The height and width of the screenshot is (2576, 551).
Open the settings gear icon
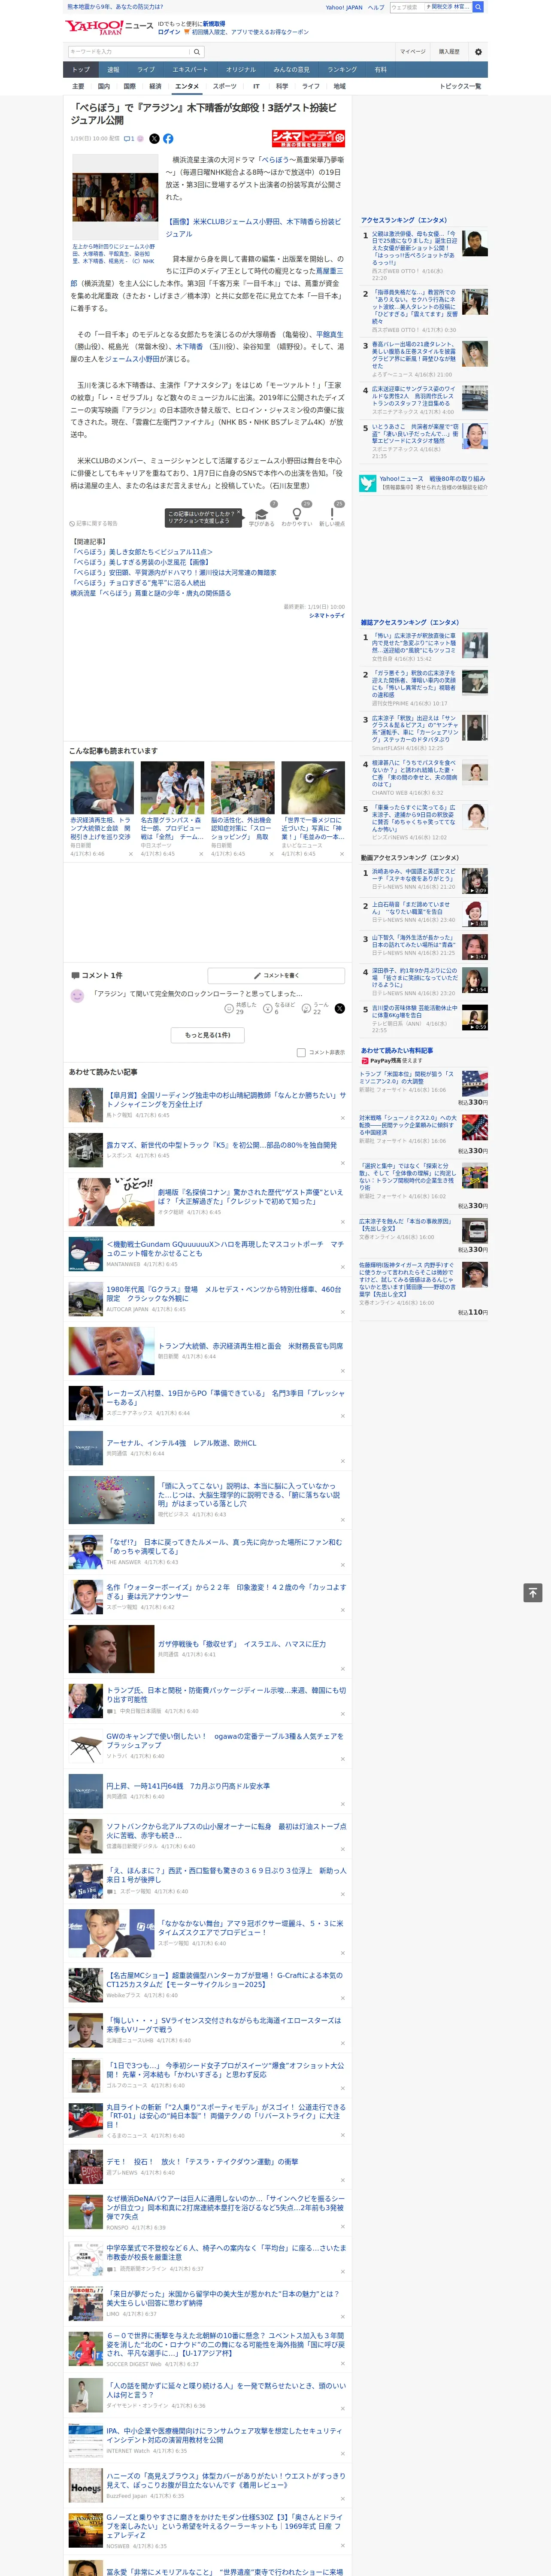pos(478,52)
